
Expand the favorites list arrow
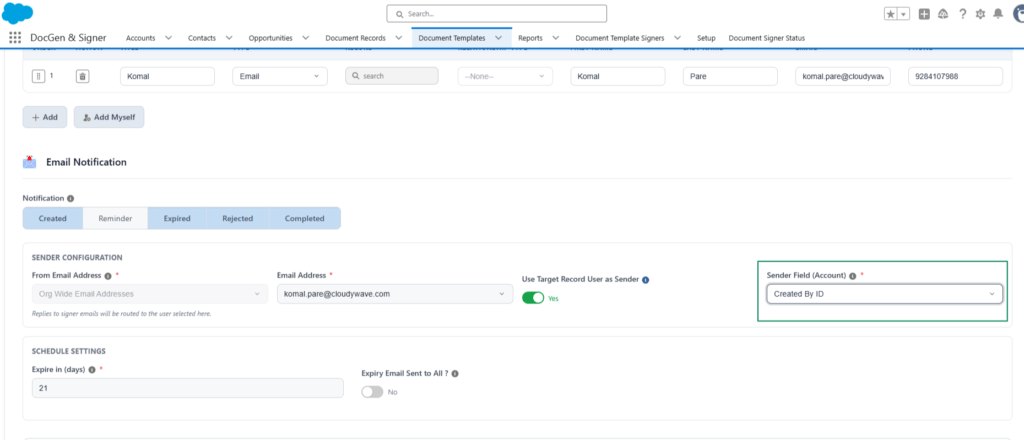(904, 14)
